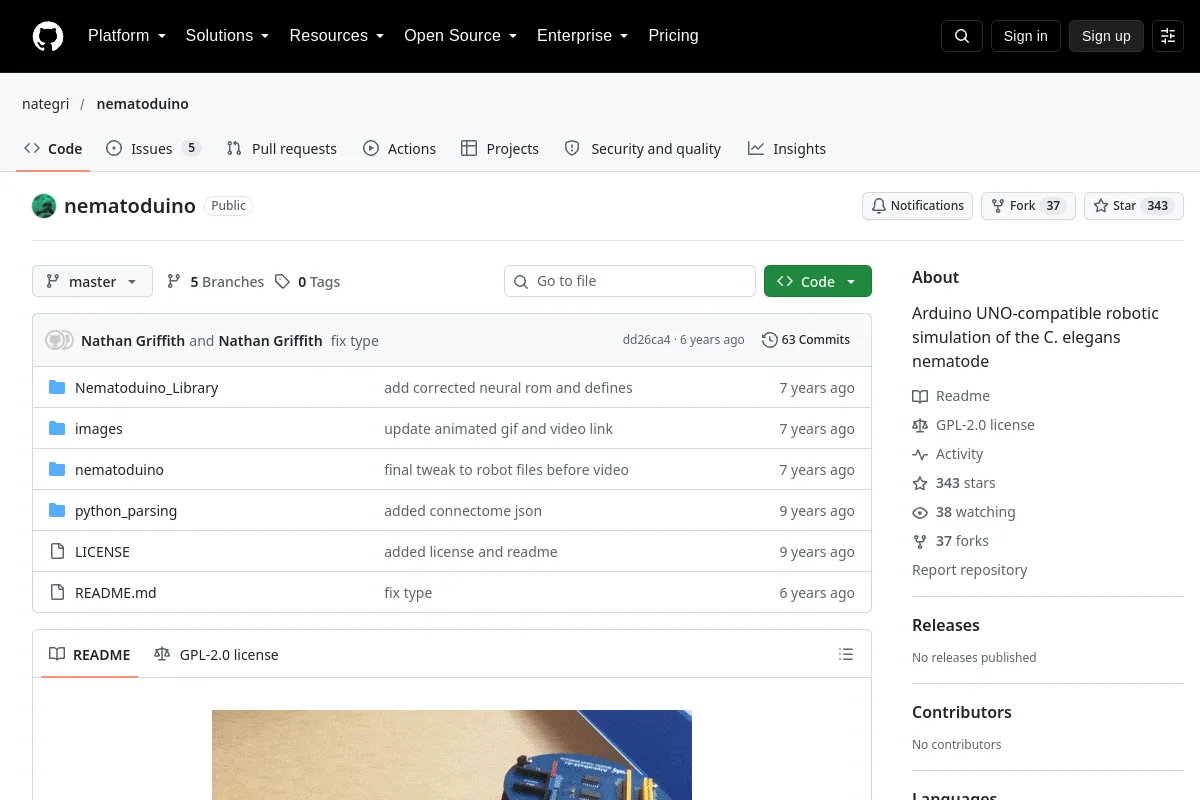1200x800 pixels.
Task: Open the Nematoduino_Library folder
Action: coord(146,388)
